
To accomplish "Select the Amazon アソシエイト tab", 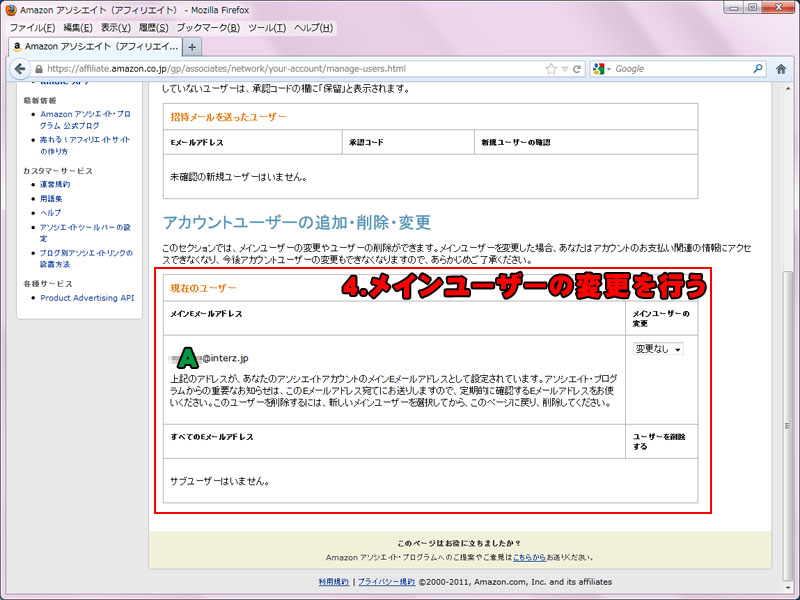I will [95, 47].
